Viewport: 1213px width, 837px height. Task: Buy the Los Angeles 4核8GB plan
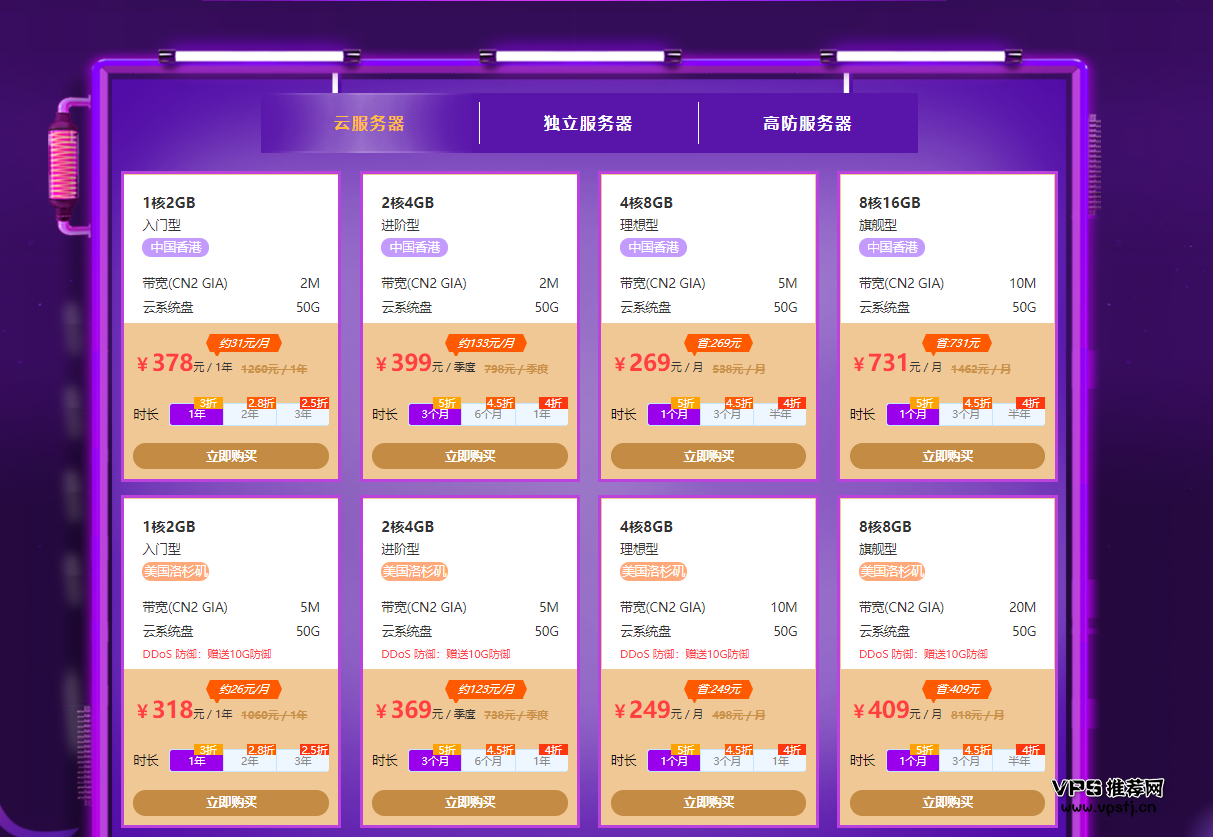click(708, 802)
